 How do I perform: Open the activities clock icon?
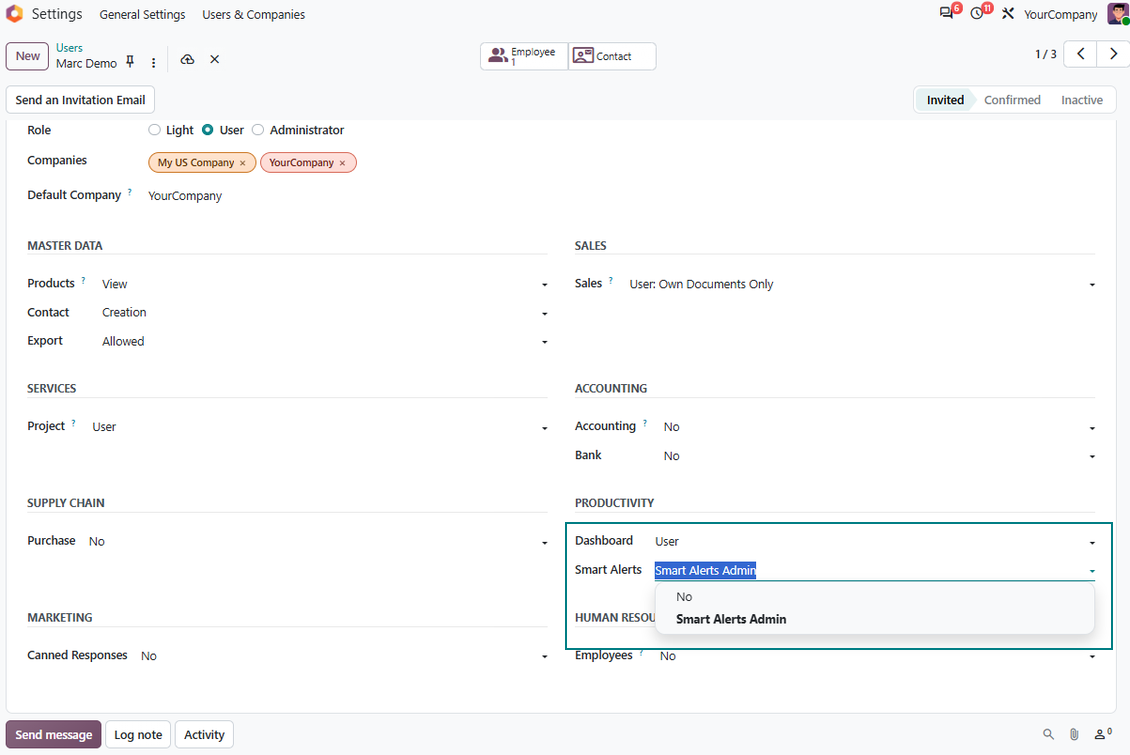point(977,14)
